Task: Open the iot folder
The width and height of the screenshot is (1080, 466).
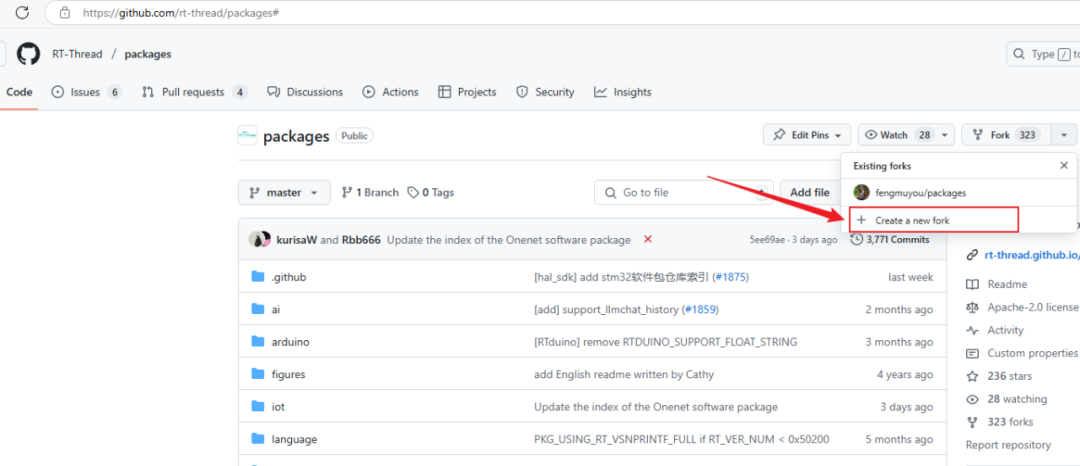Action: pyautogui.click(x=278, y=407)
